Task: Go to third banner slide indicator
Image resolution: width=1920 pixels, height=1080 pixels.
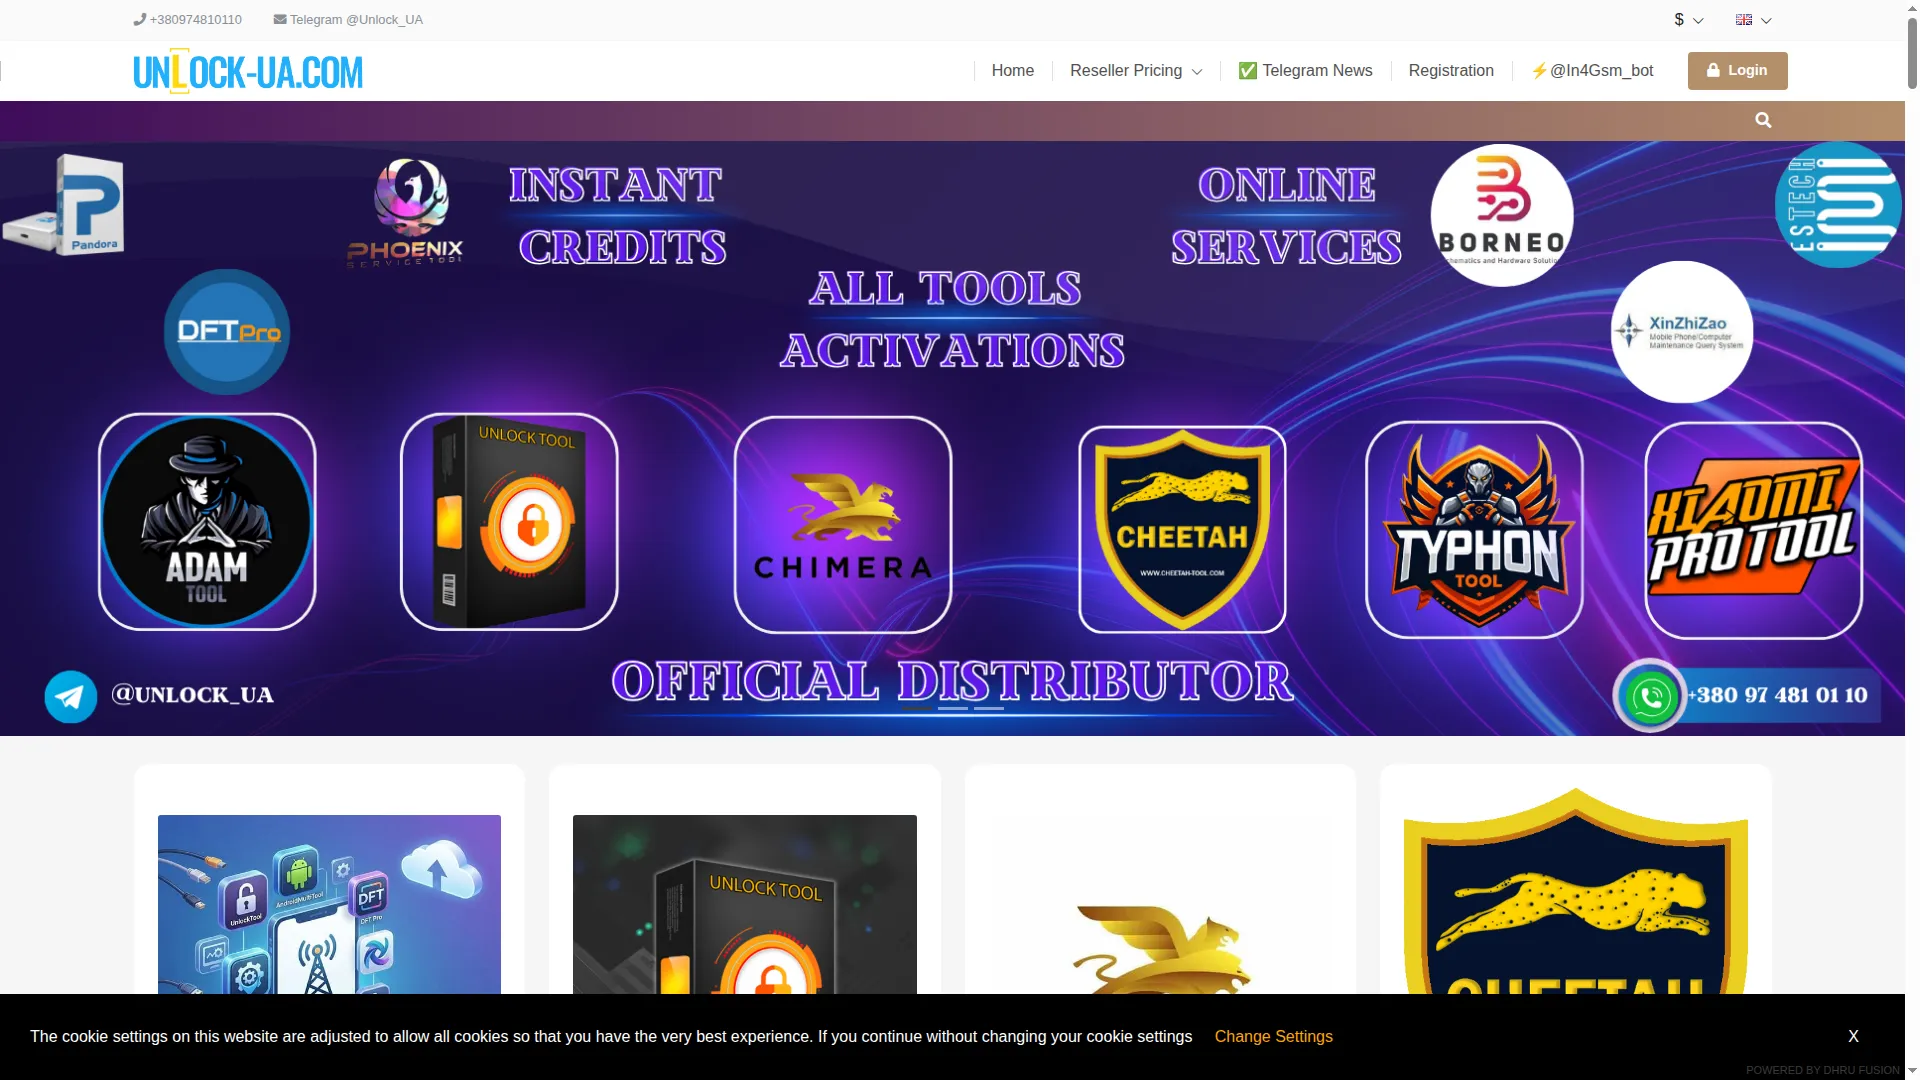Action: pyautogui.click(x=989, y=708)
